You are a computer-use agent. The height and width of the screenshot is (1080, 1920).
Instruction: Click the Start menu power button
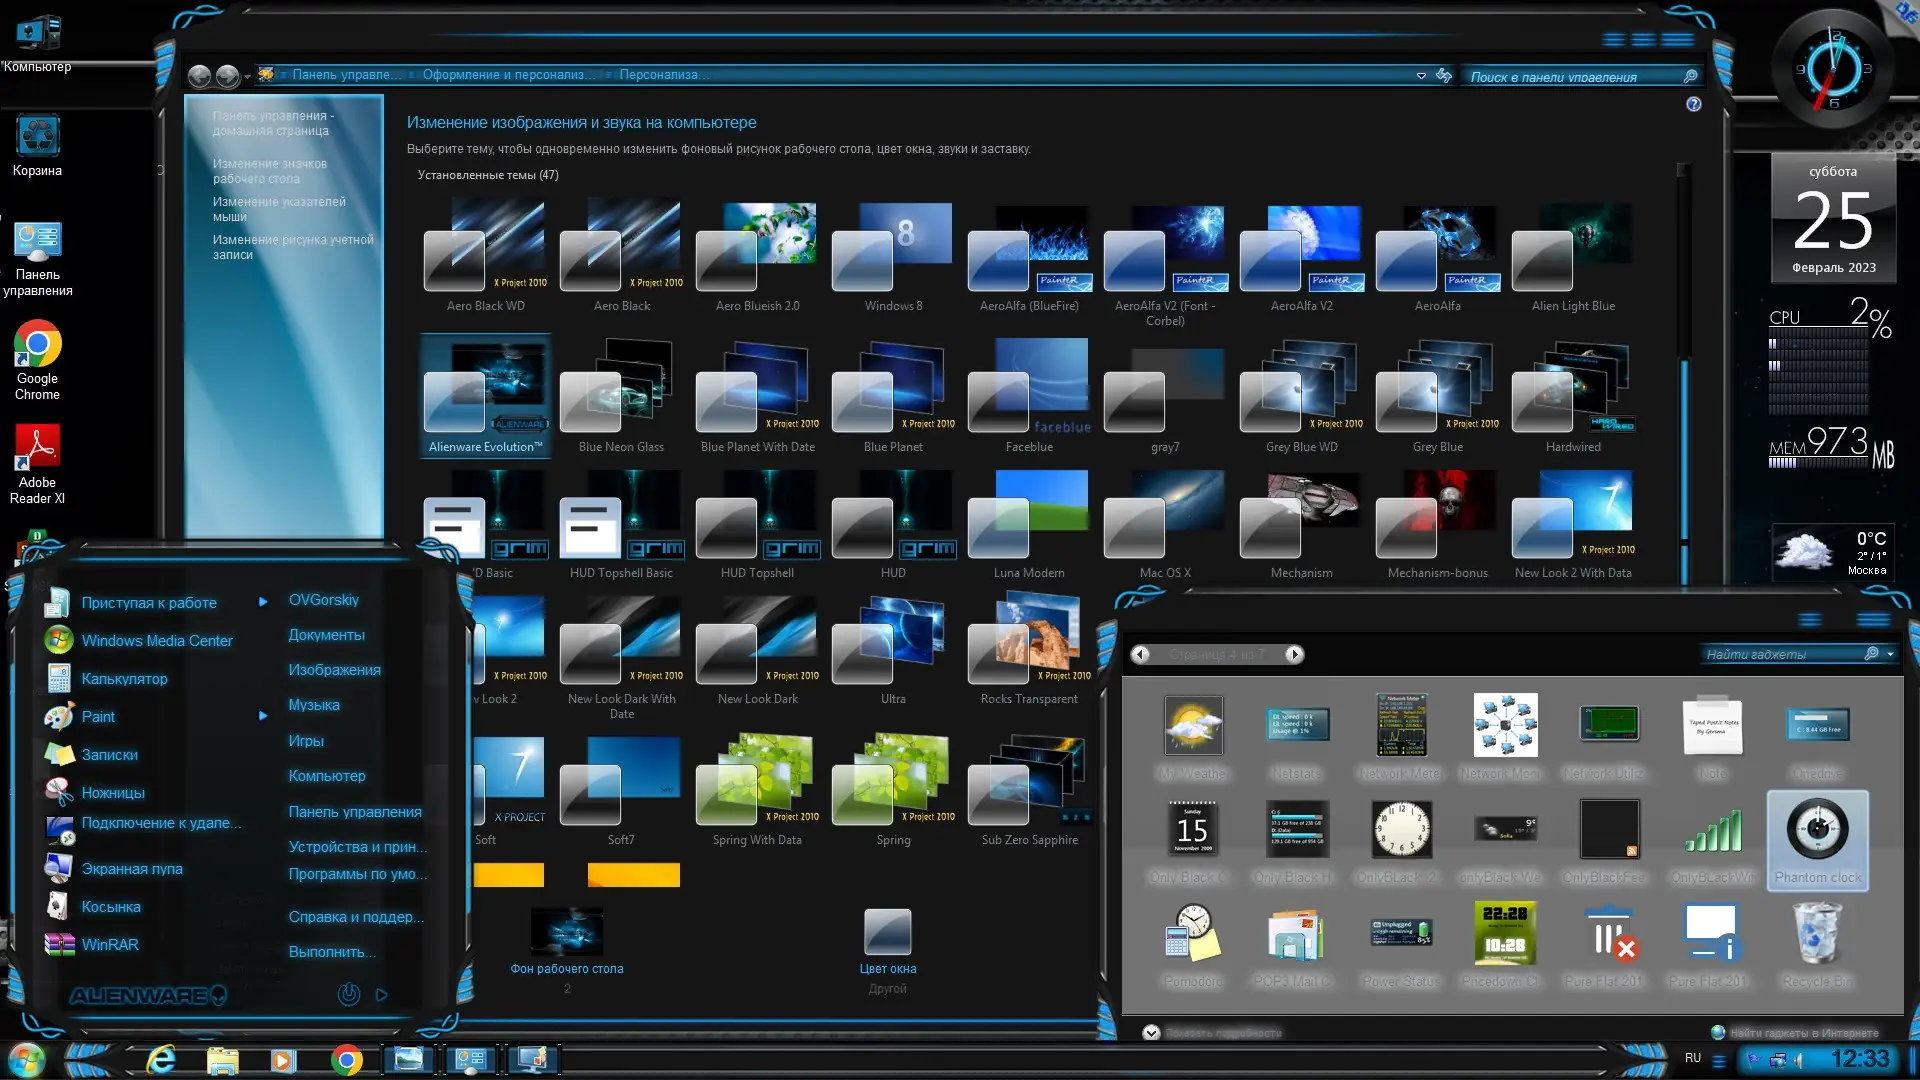pos(348,994)
